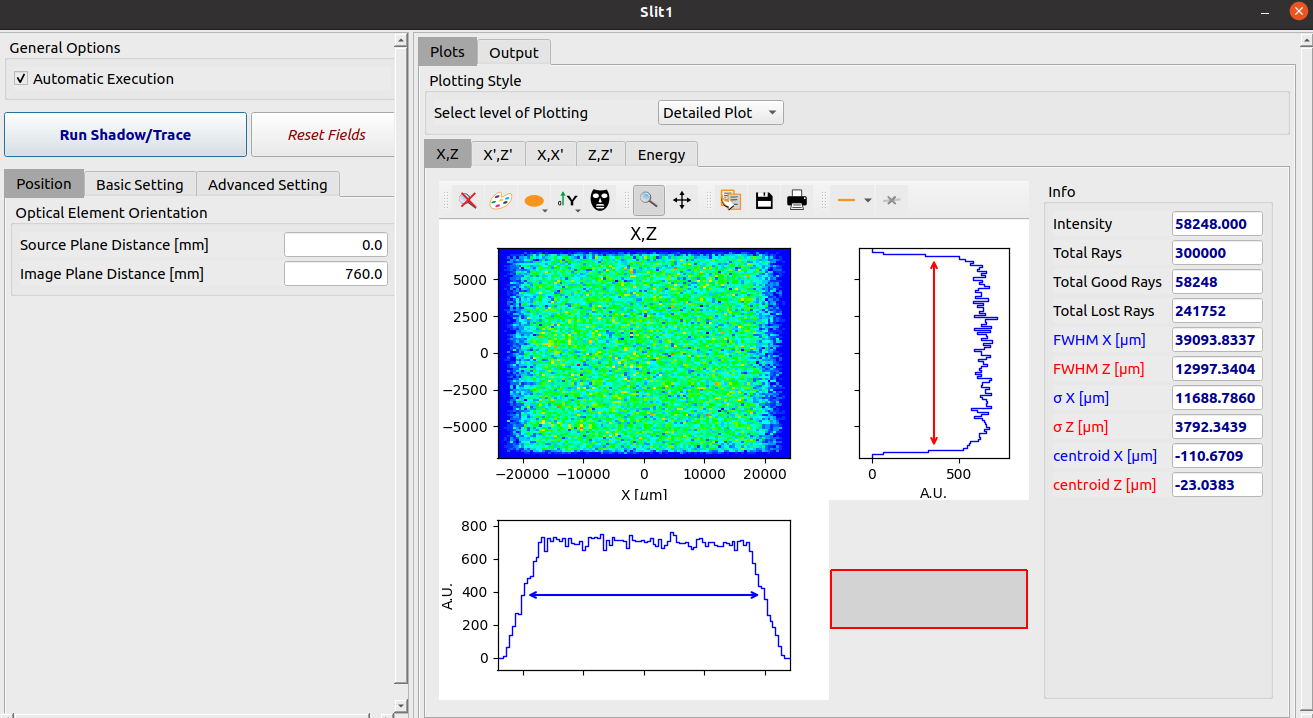Screen dimensions: 1313x718
Task: Open the Energy plot tab
Action: (661, 154)
